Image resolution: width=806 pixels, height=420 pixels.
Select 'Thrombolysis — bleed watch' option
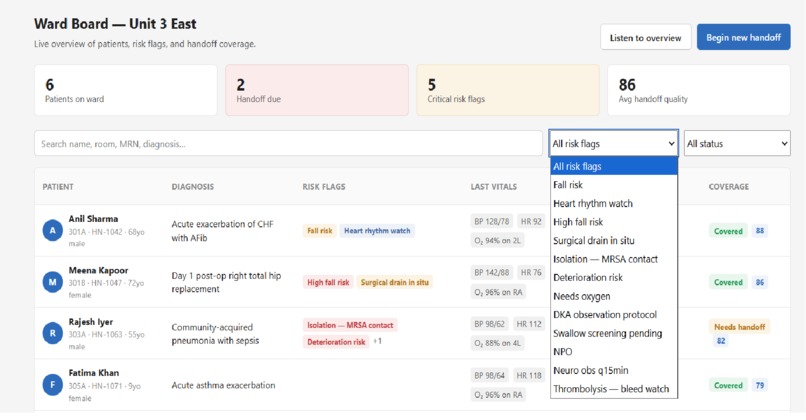[614, 388]
